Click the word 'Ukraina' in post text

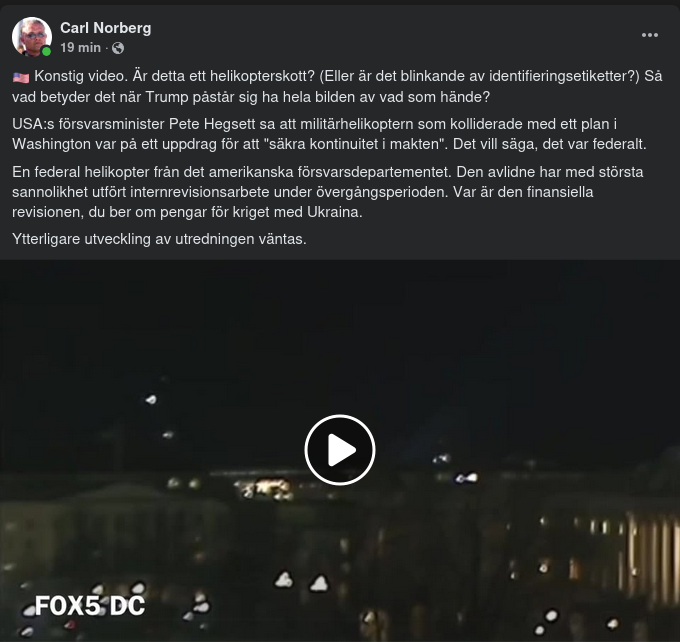pos(334,212)
